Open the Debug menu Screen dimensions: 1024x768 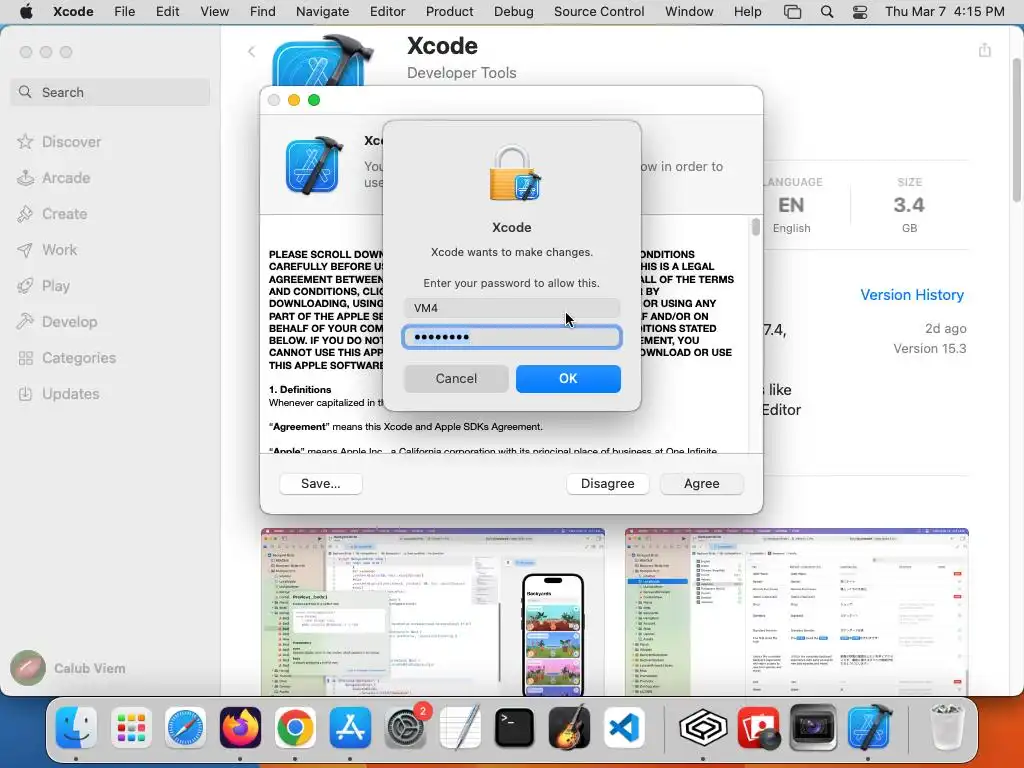coord(513,11)
